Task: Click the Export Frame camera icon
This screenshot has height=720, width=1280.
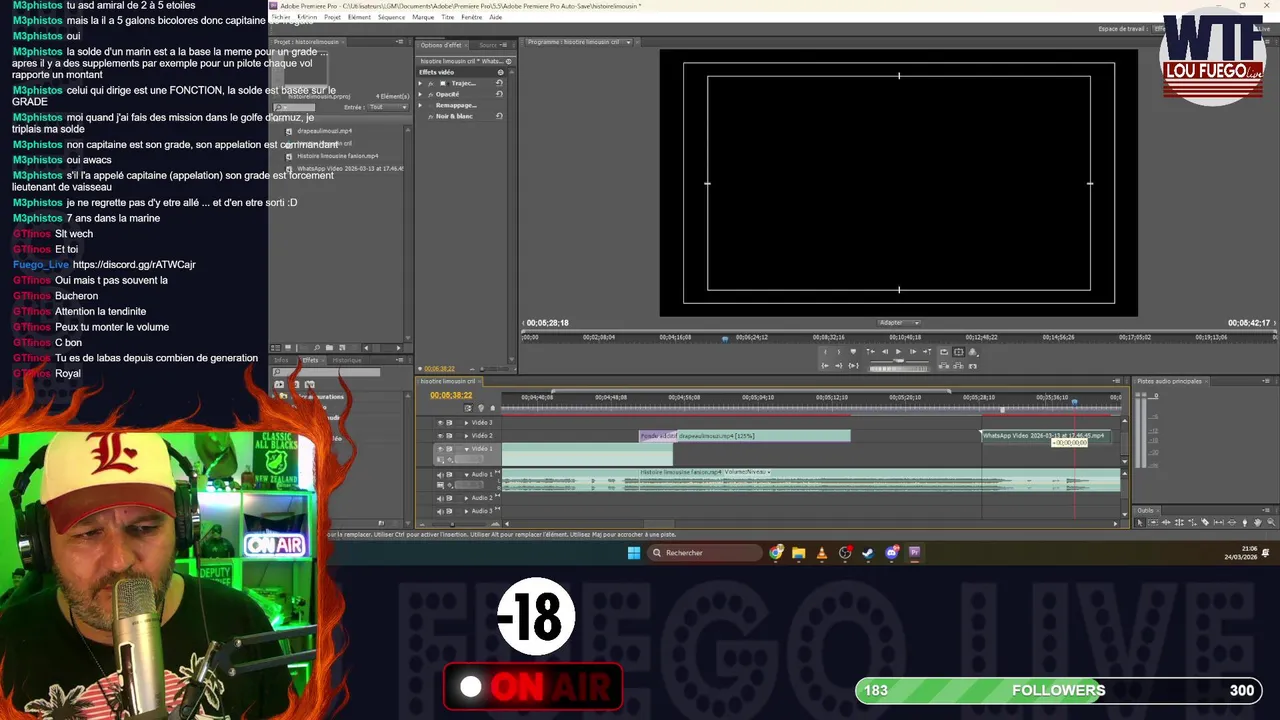Action: tap(973, 366)
